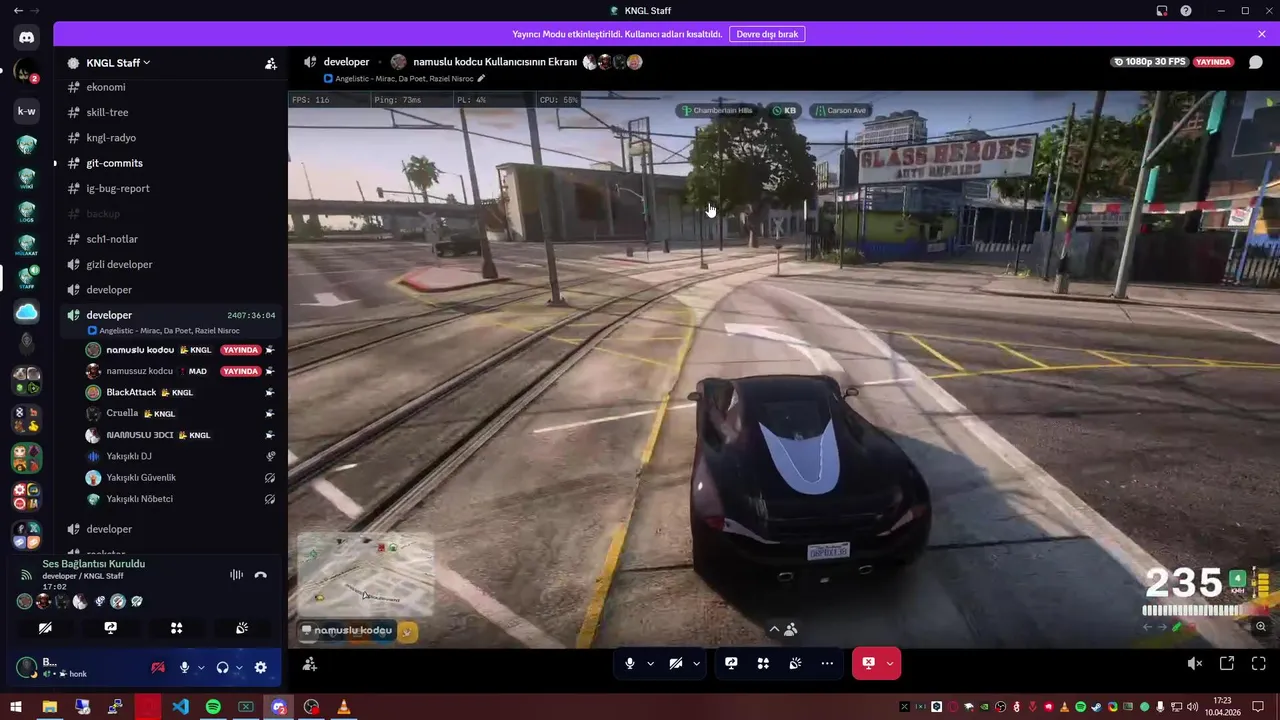
Task: Toggle microphone in stream control bar
Action: (629, 663)
